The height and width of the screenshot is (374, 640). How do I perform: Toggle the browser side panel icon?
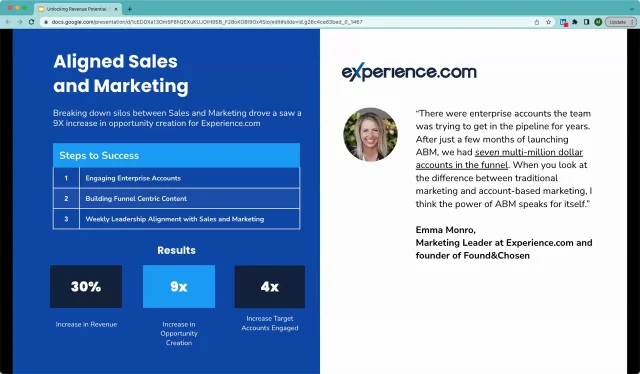pos(586,22)
